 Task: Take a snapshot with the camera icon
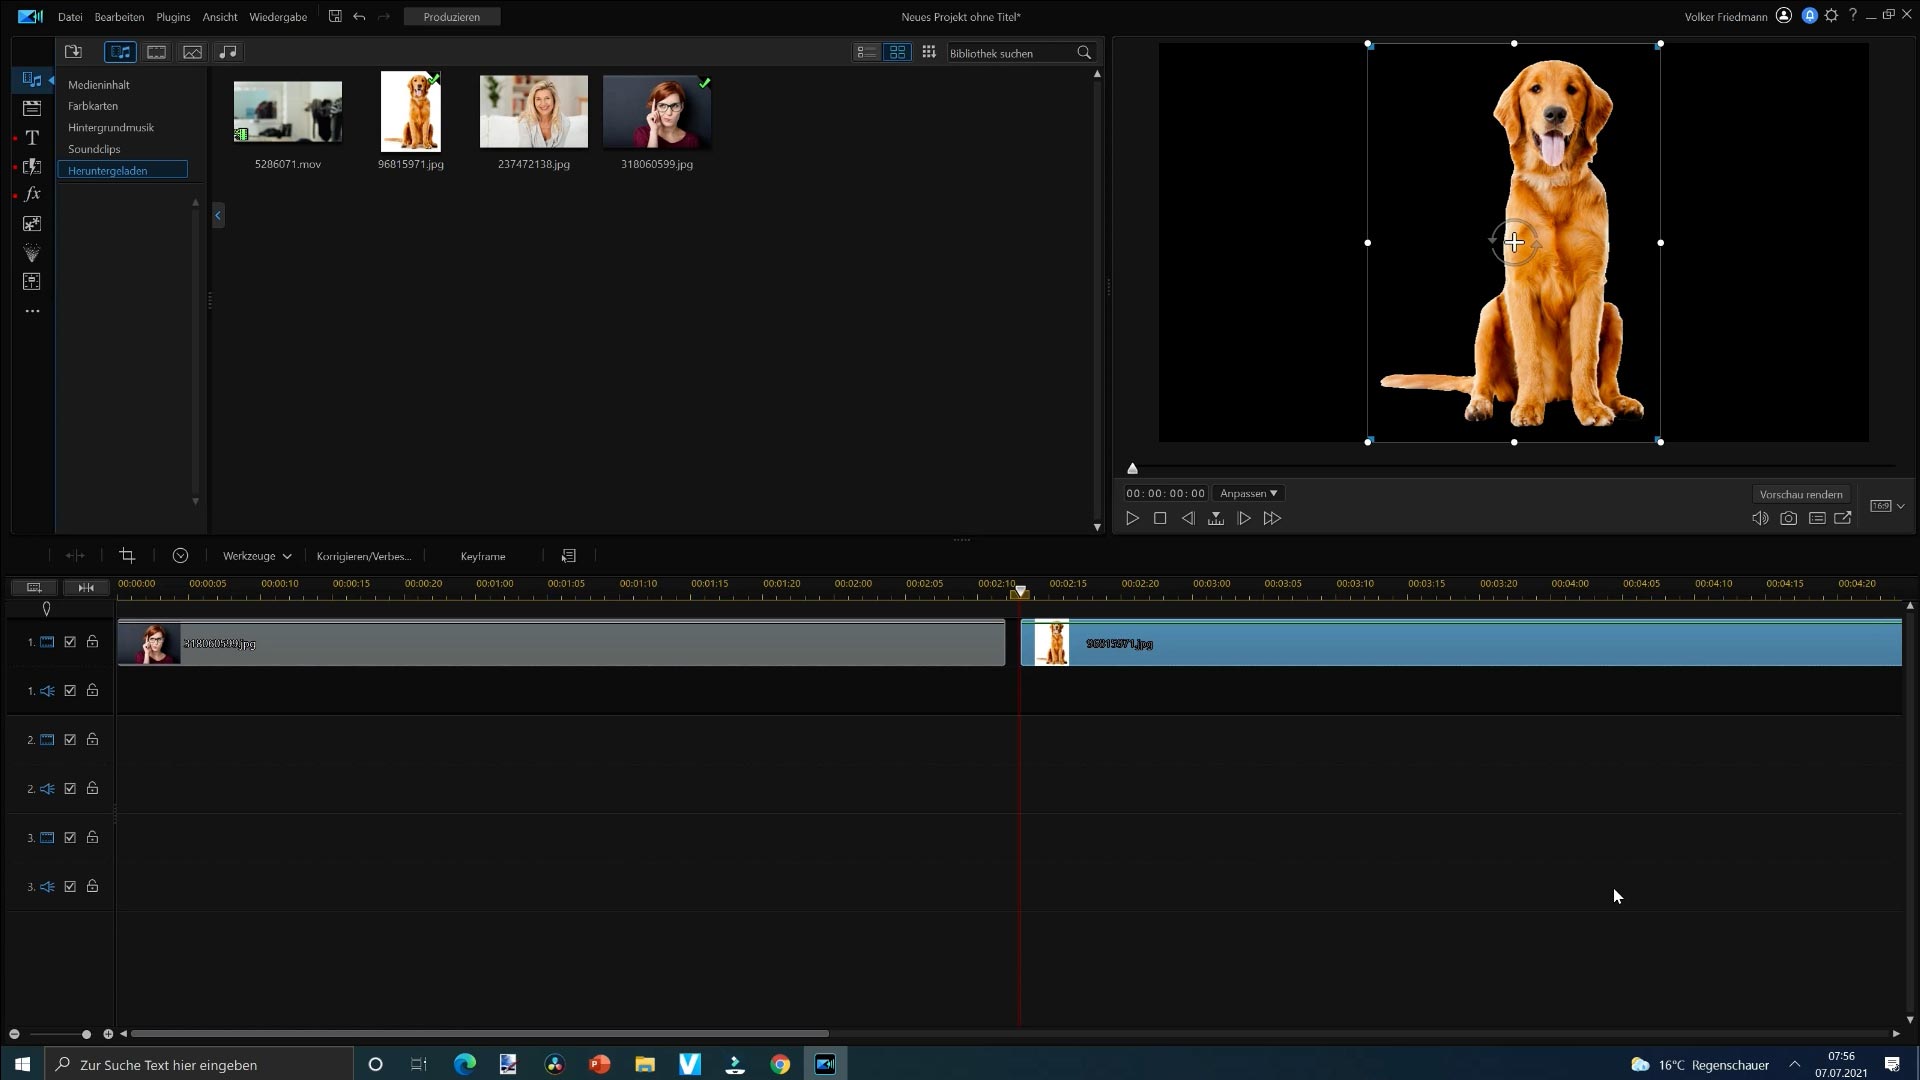coord(1788,518)
